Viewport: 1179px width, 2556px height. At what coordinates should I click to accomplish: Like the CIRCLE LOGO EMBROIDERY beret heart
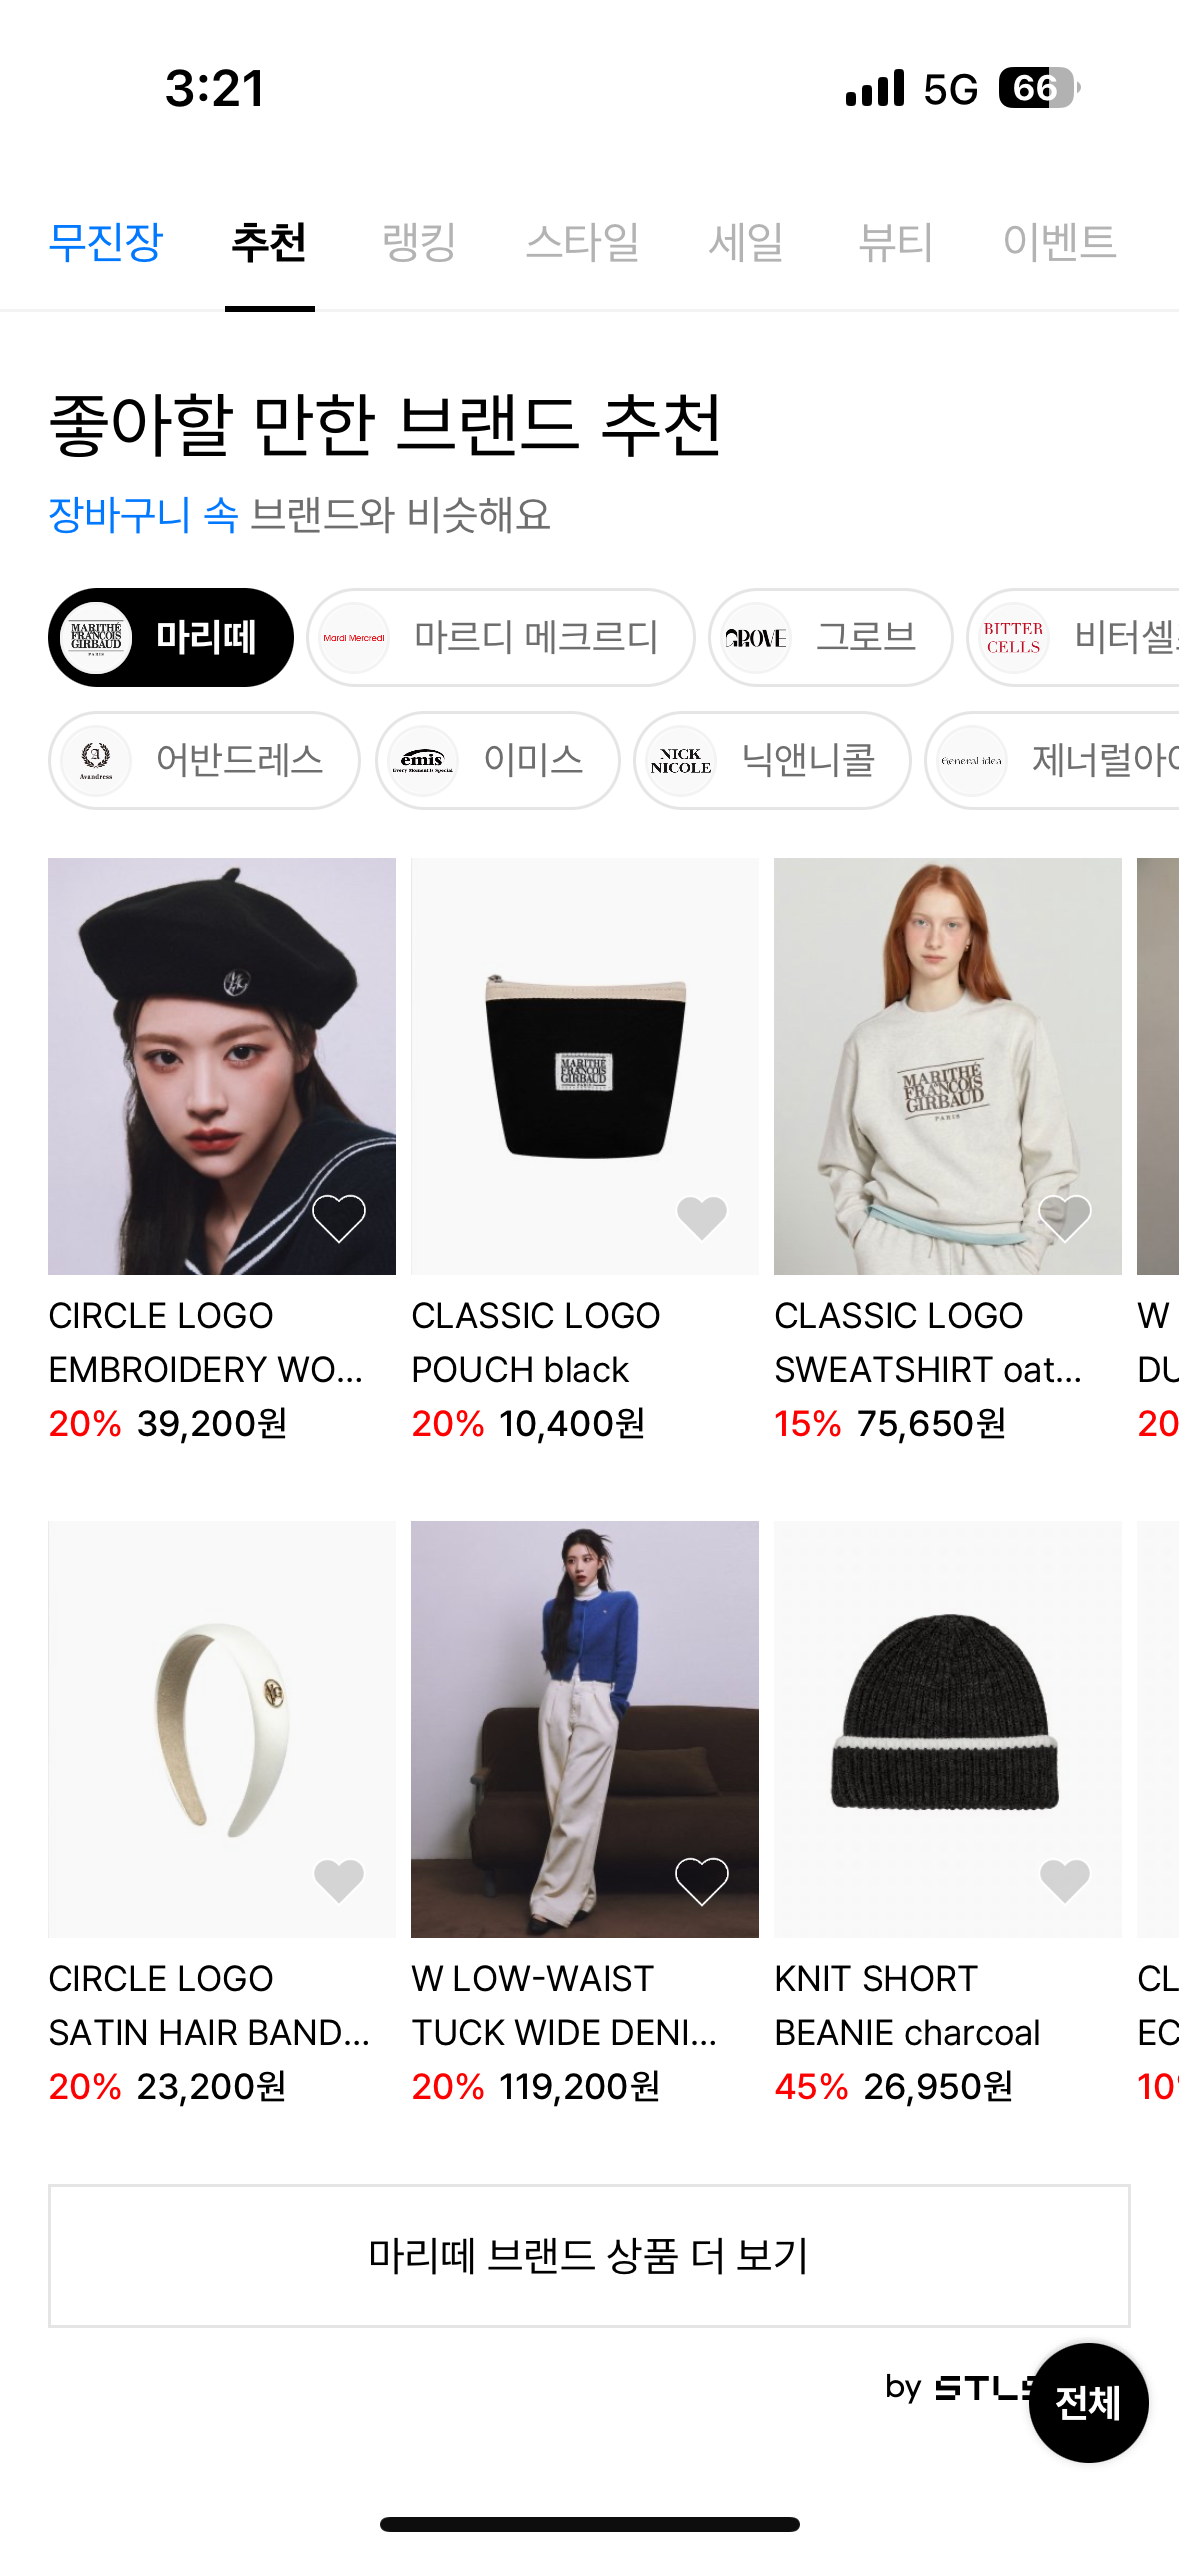(x=339, y=1218)
